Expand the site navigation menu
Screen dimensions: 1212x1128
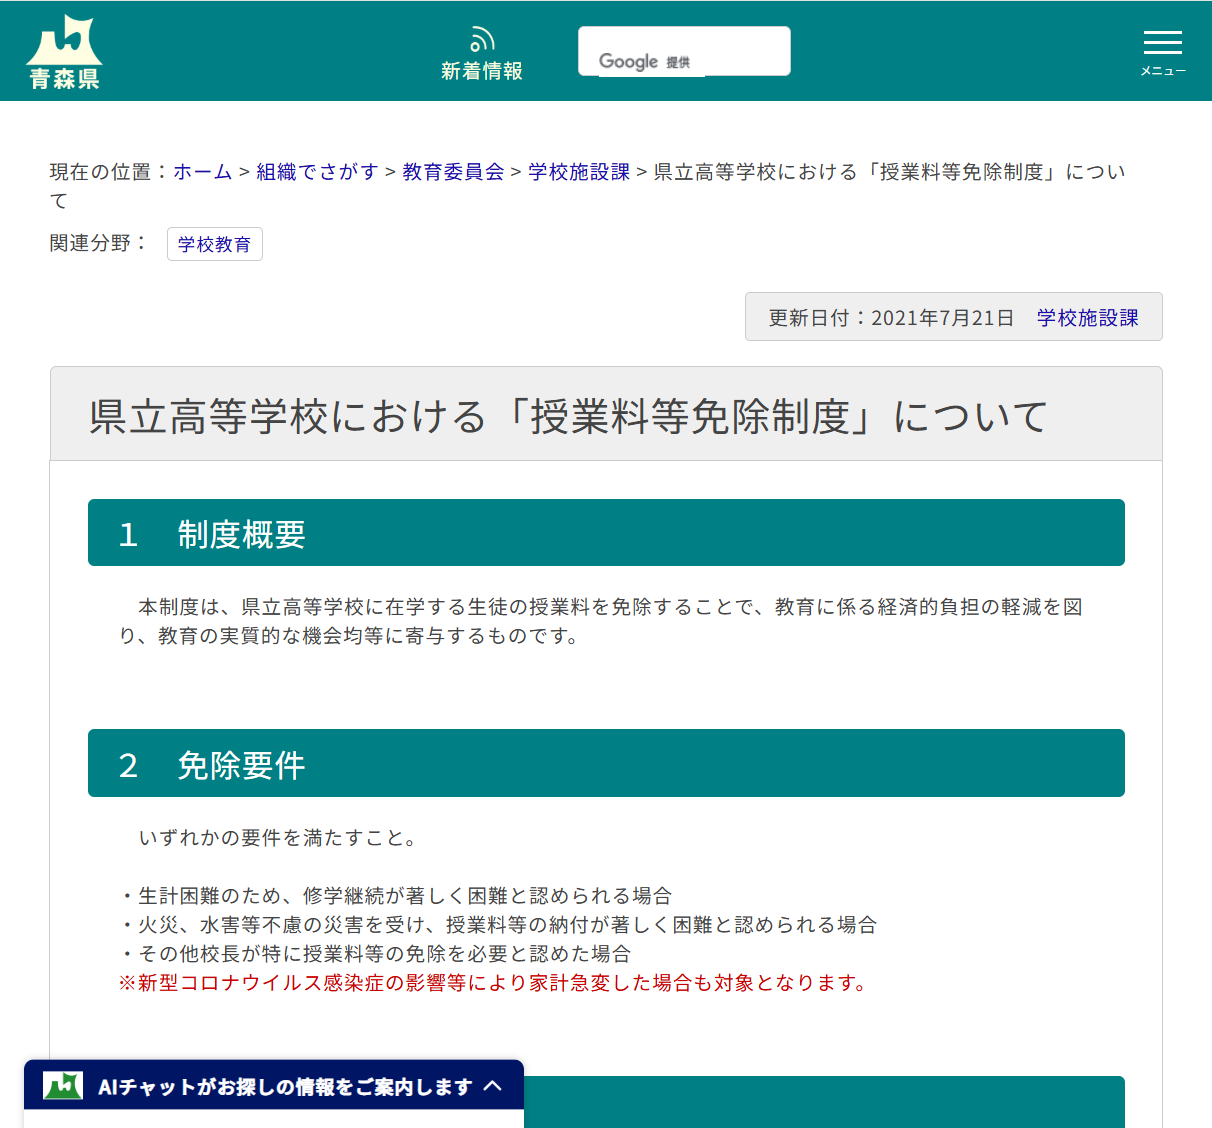pyautogui.click(x=1162, y=44)
